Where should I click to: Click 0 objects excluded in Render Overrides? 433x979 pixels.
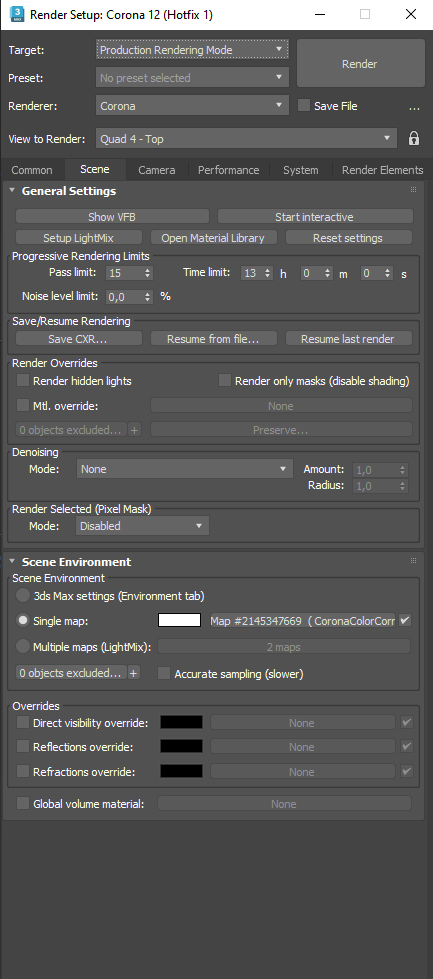tap(71, 430)
